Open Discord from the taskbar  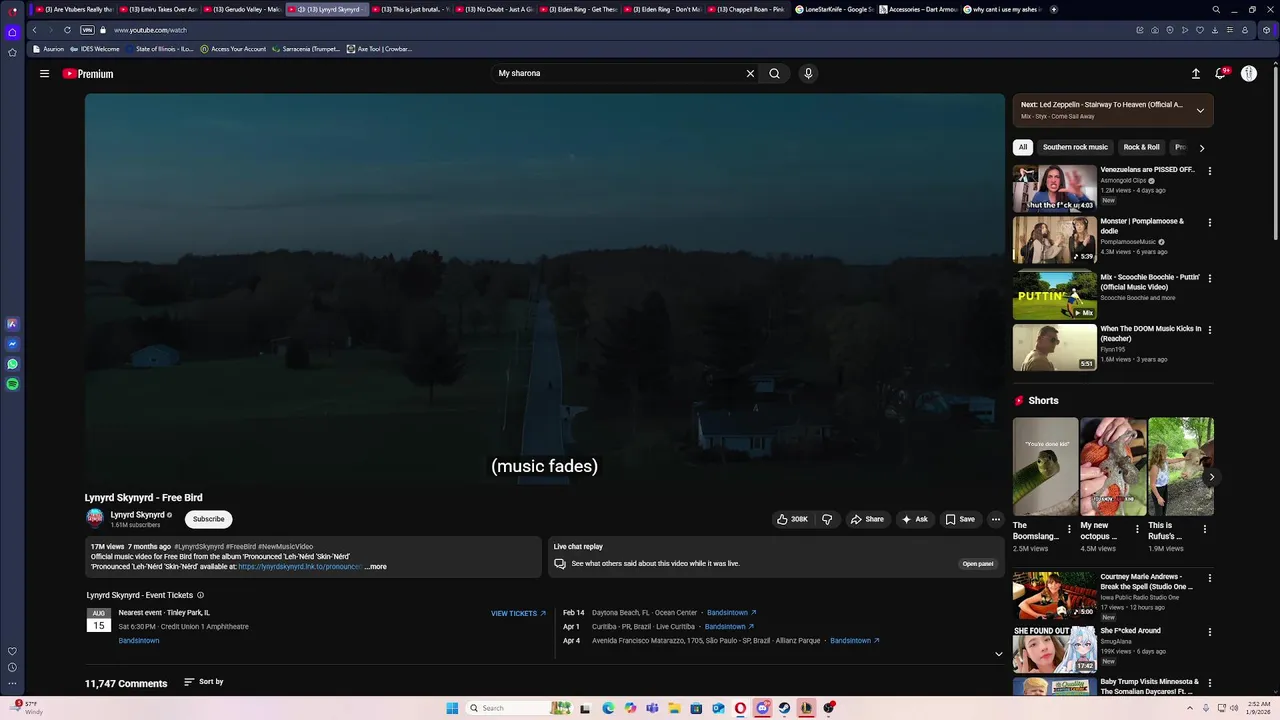point(762,708)
